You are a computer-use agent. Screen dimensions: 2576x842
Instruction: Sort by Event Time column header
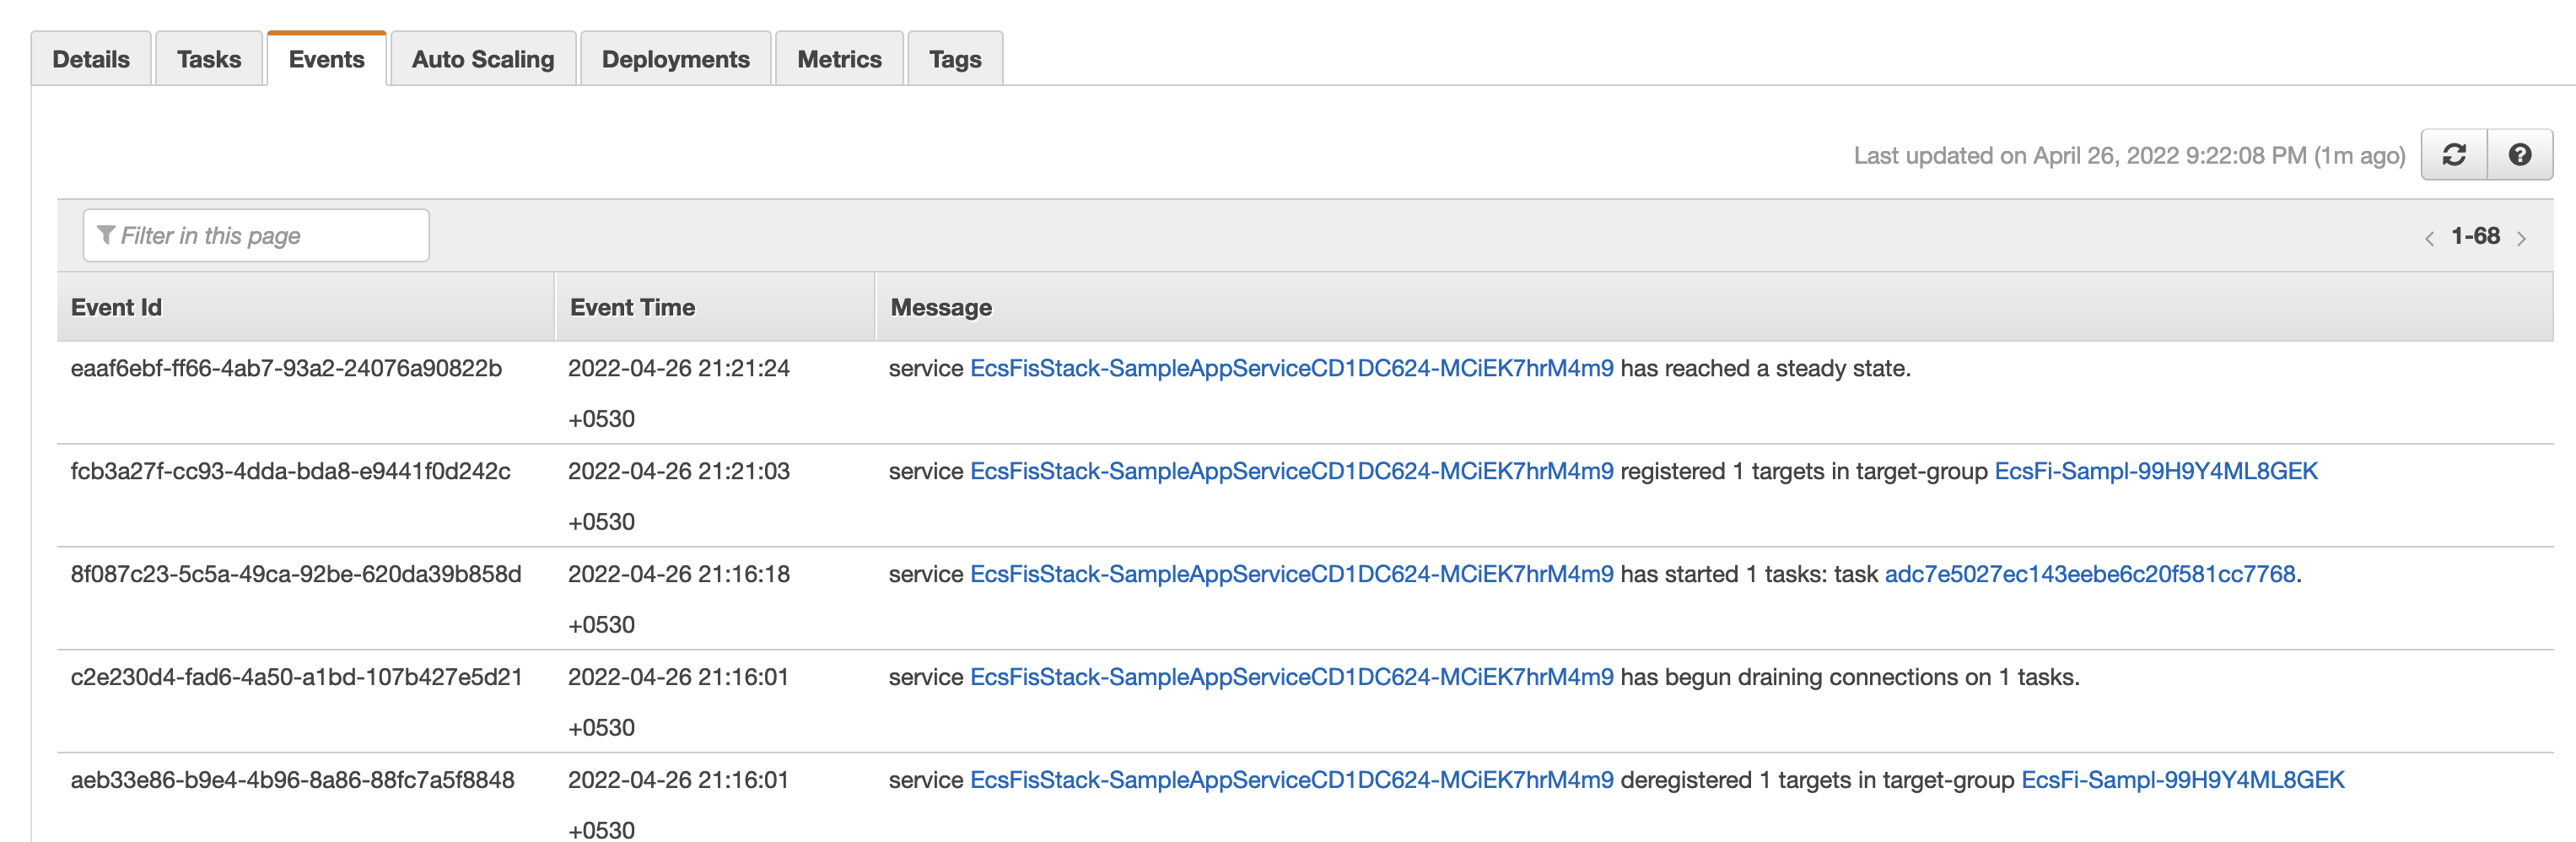coord(632,307)
